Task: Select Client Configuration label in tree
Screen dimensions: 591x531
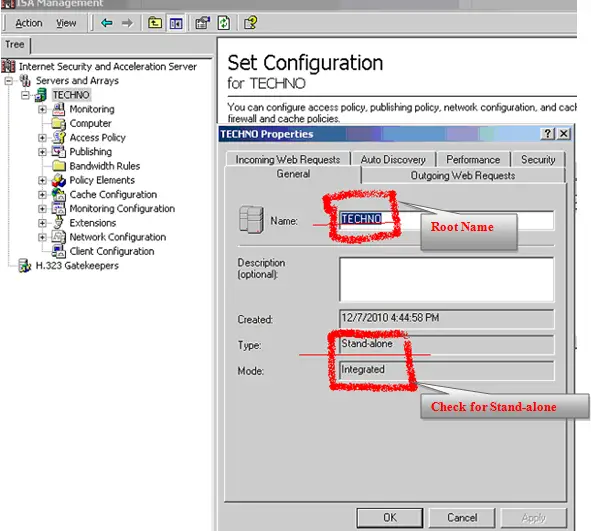Action: (112, 251)
